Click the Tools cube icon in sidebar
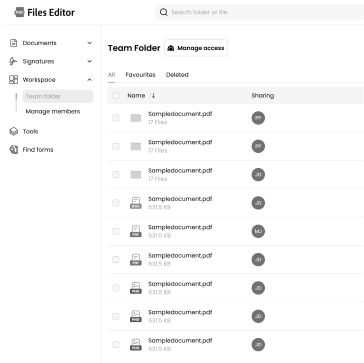This screenshot has height=363, width=364. pyautogui.click(x=13, y=131)
